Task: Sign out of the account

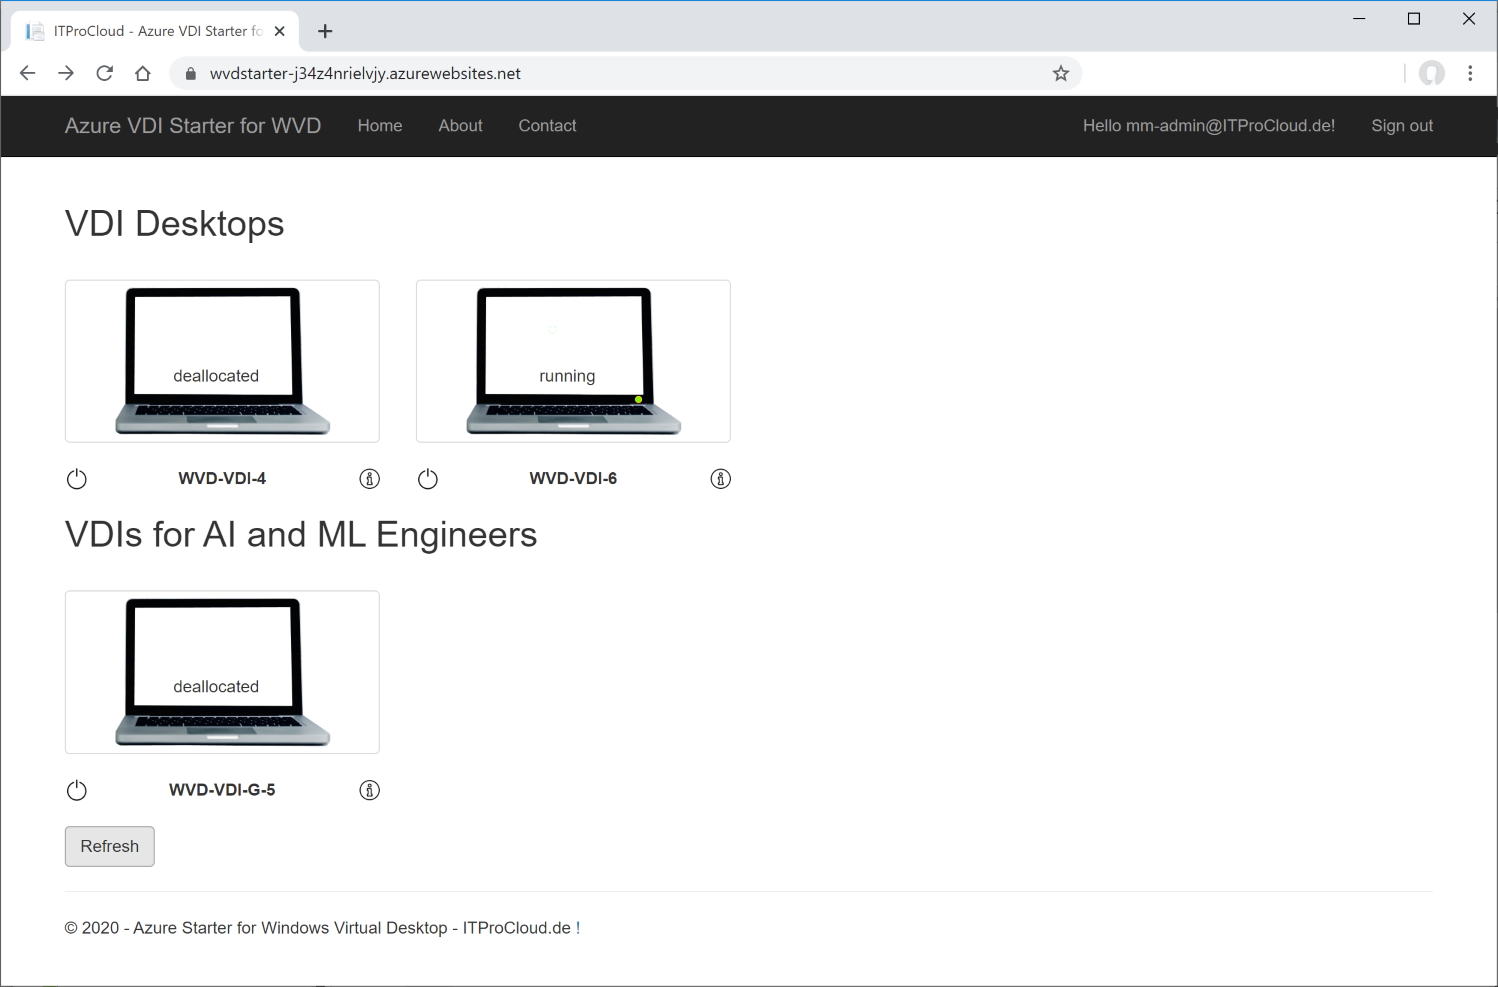Action: [x=1402, y=126]
